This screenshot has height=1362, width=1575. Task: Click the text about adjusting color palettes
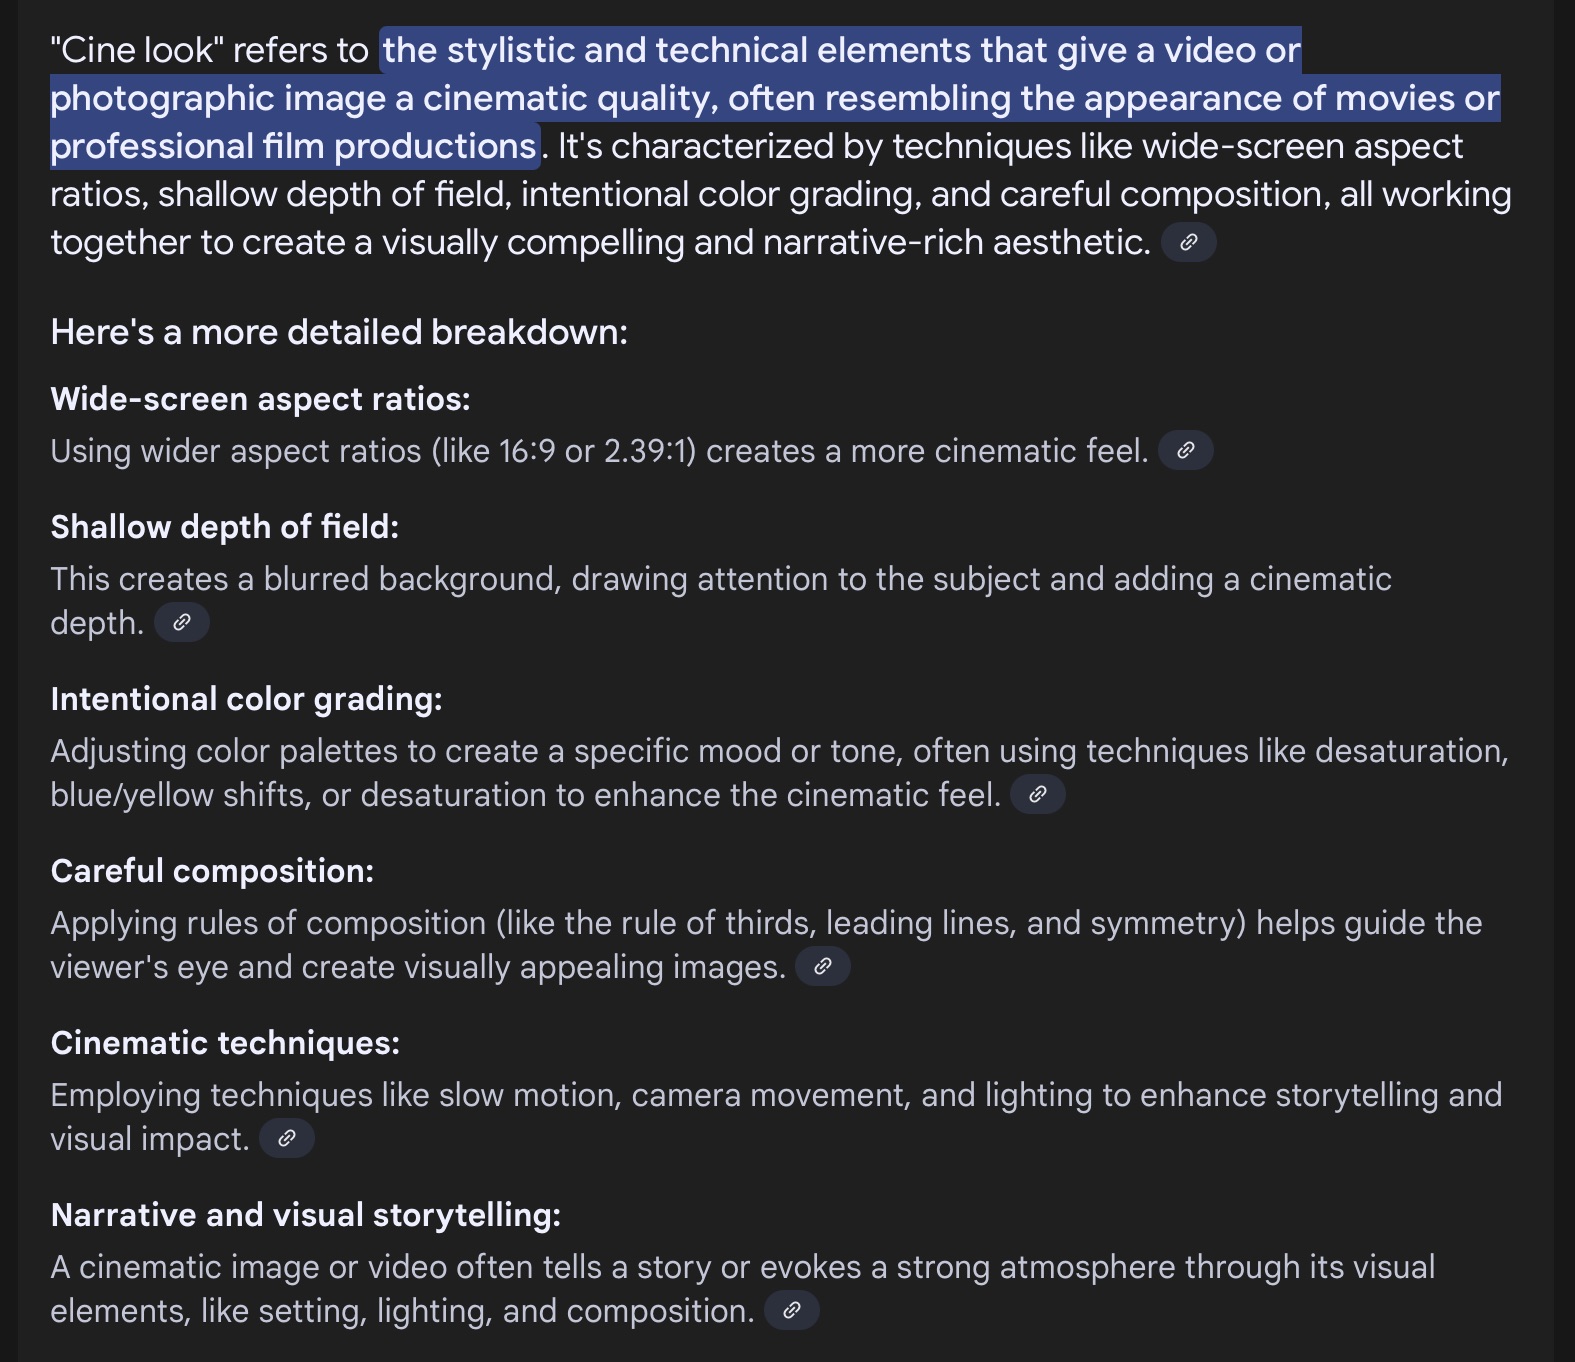pos(779,773)
